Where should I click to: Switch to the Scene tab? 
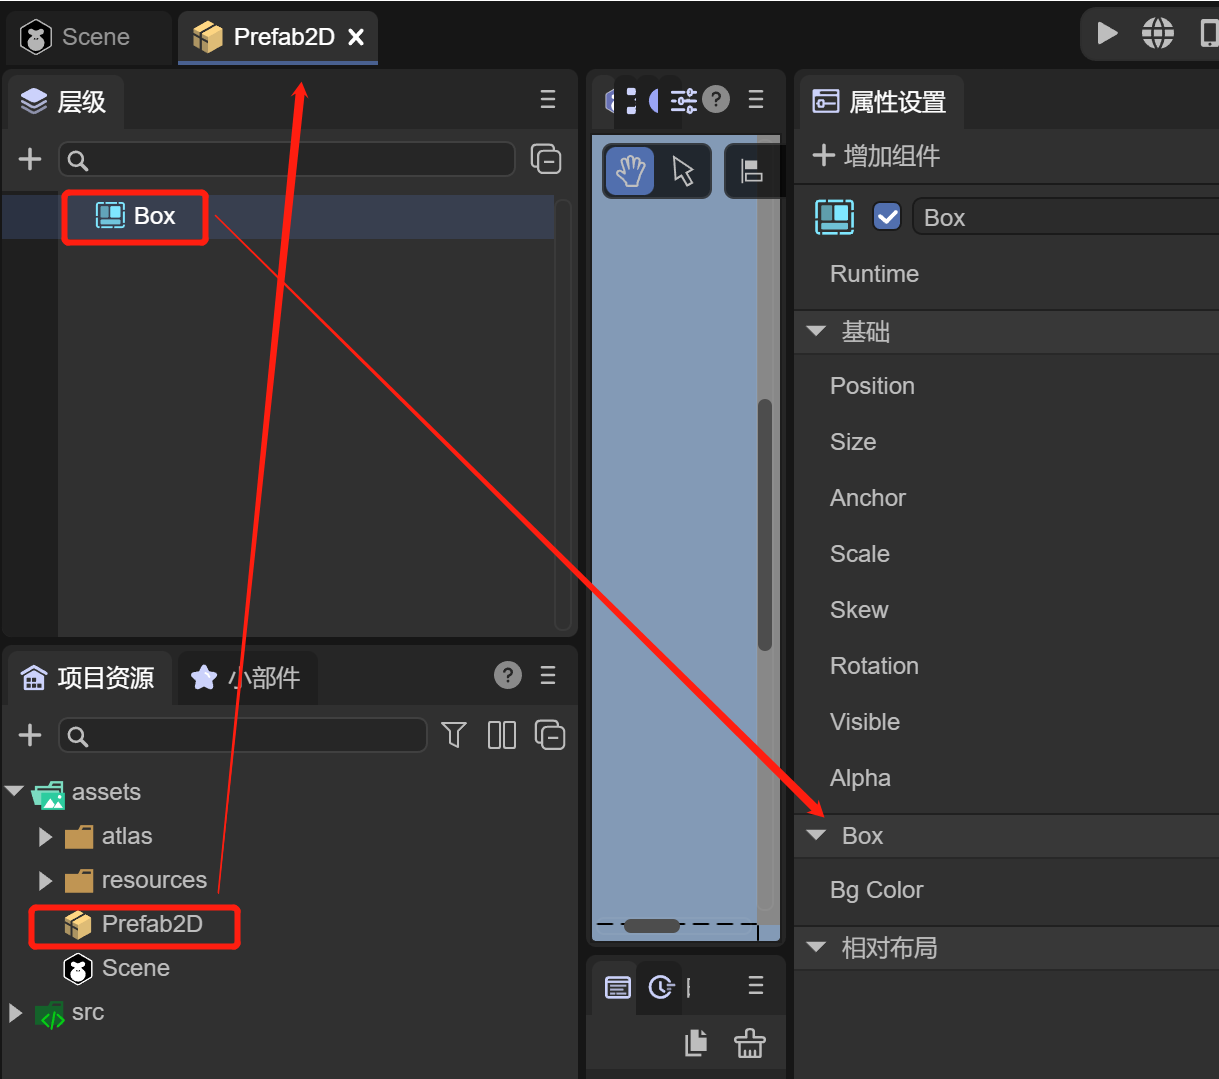point(78,37)
